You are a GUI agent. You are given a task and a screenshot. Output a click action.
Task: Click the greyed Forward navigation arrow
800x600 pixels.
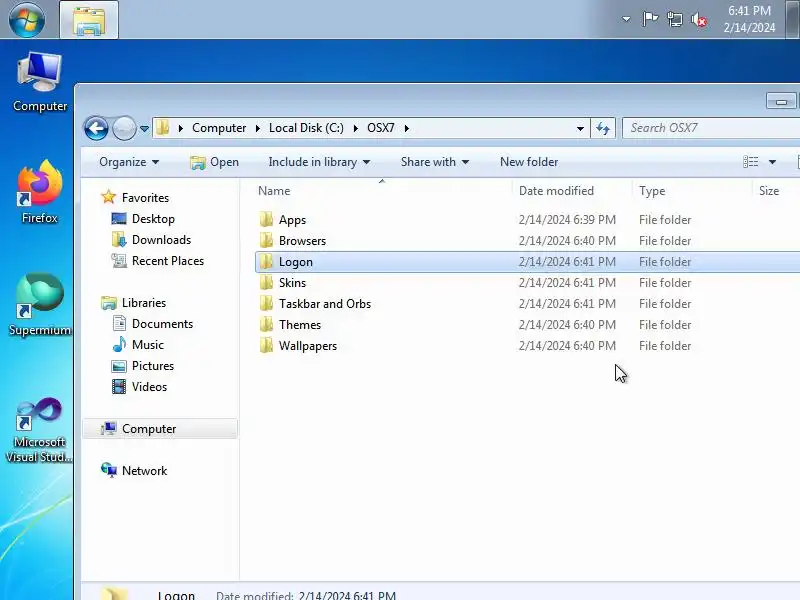tap(124, 128)
